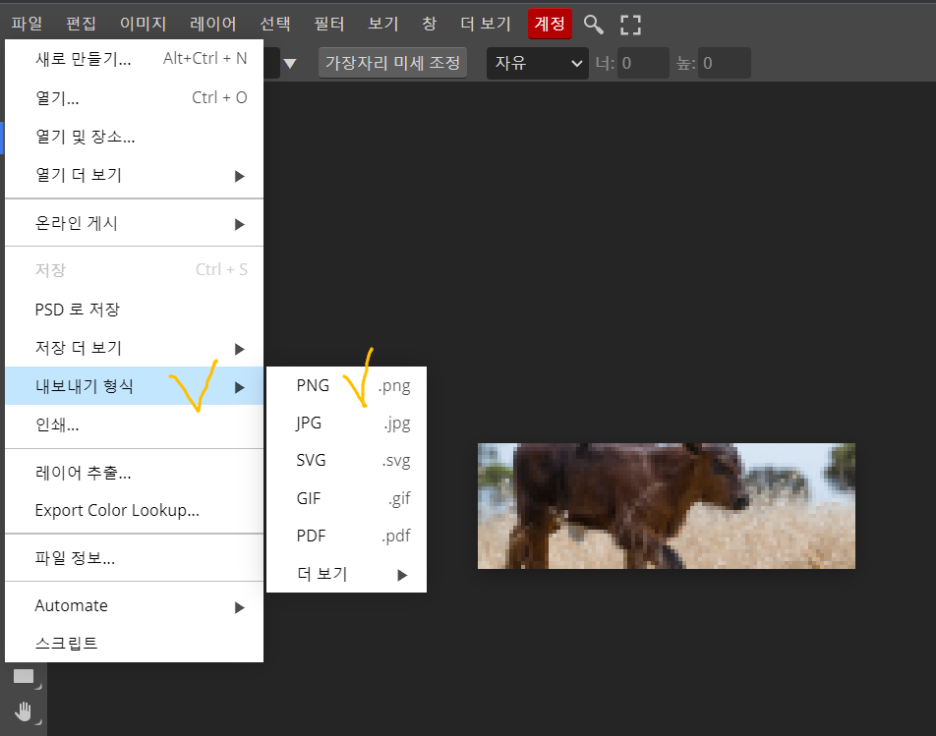Toggle fullscreen mode icon

(x=630, y=24)
